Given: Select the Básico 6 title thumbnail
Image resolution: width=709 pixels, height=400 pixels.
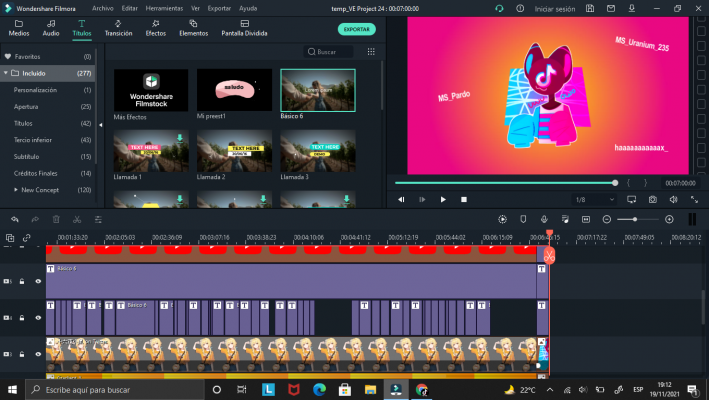Looking at the screenshot, I should 318,90.
